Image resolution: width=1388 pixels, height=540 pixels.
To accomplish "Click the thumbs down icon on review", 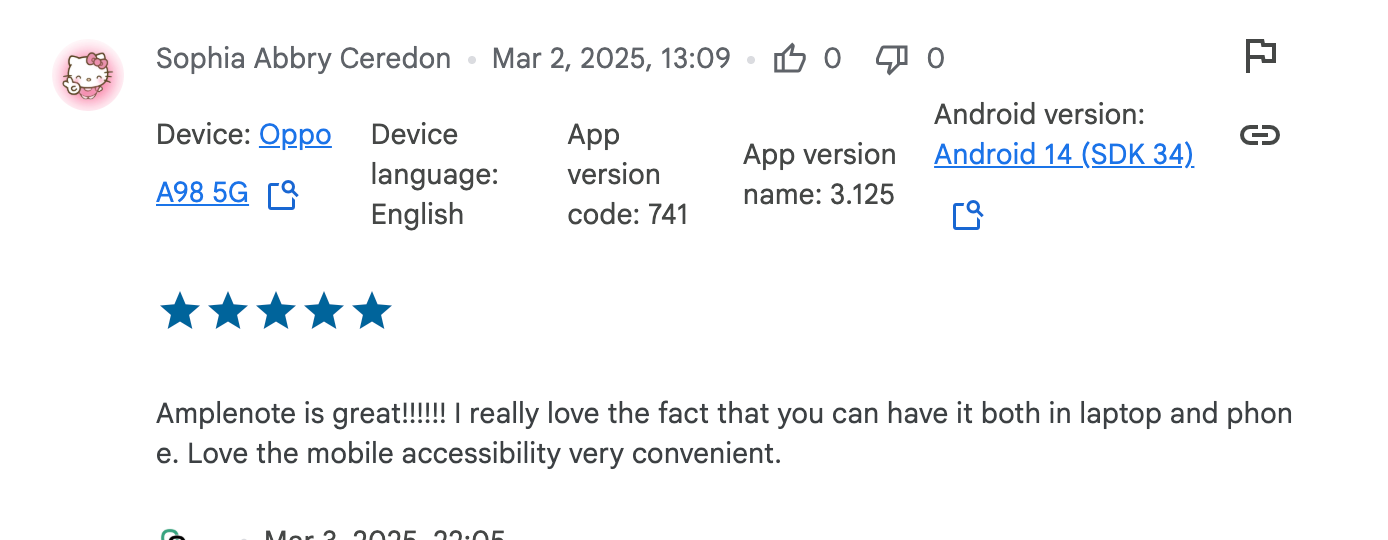I will pos(891,59).
